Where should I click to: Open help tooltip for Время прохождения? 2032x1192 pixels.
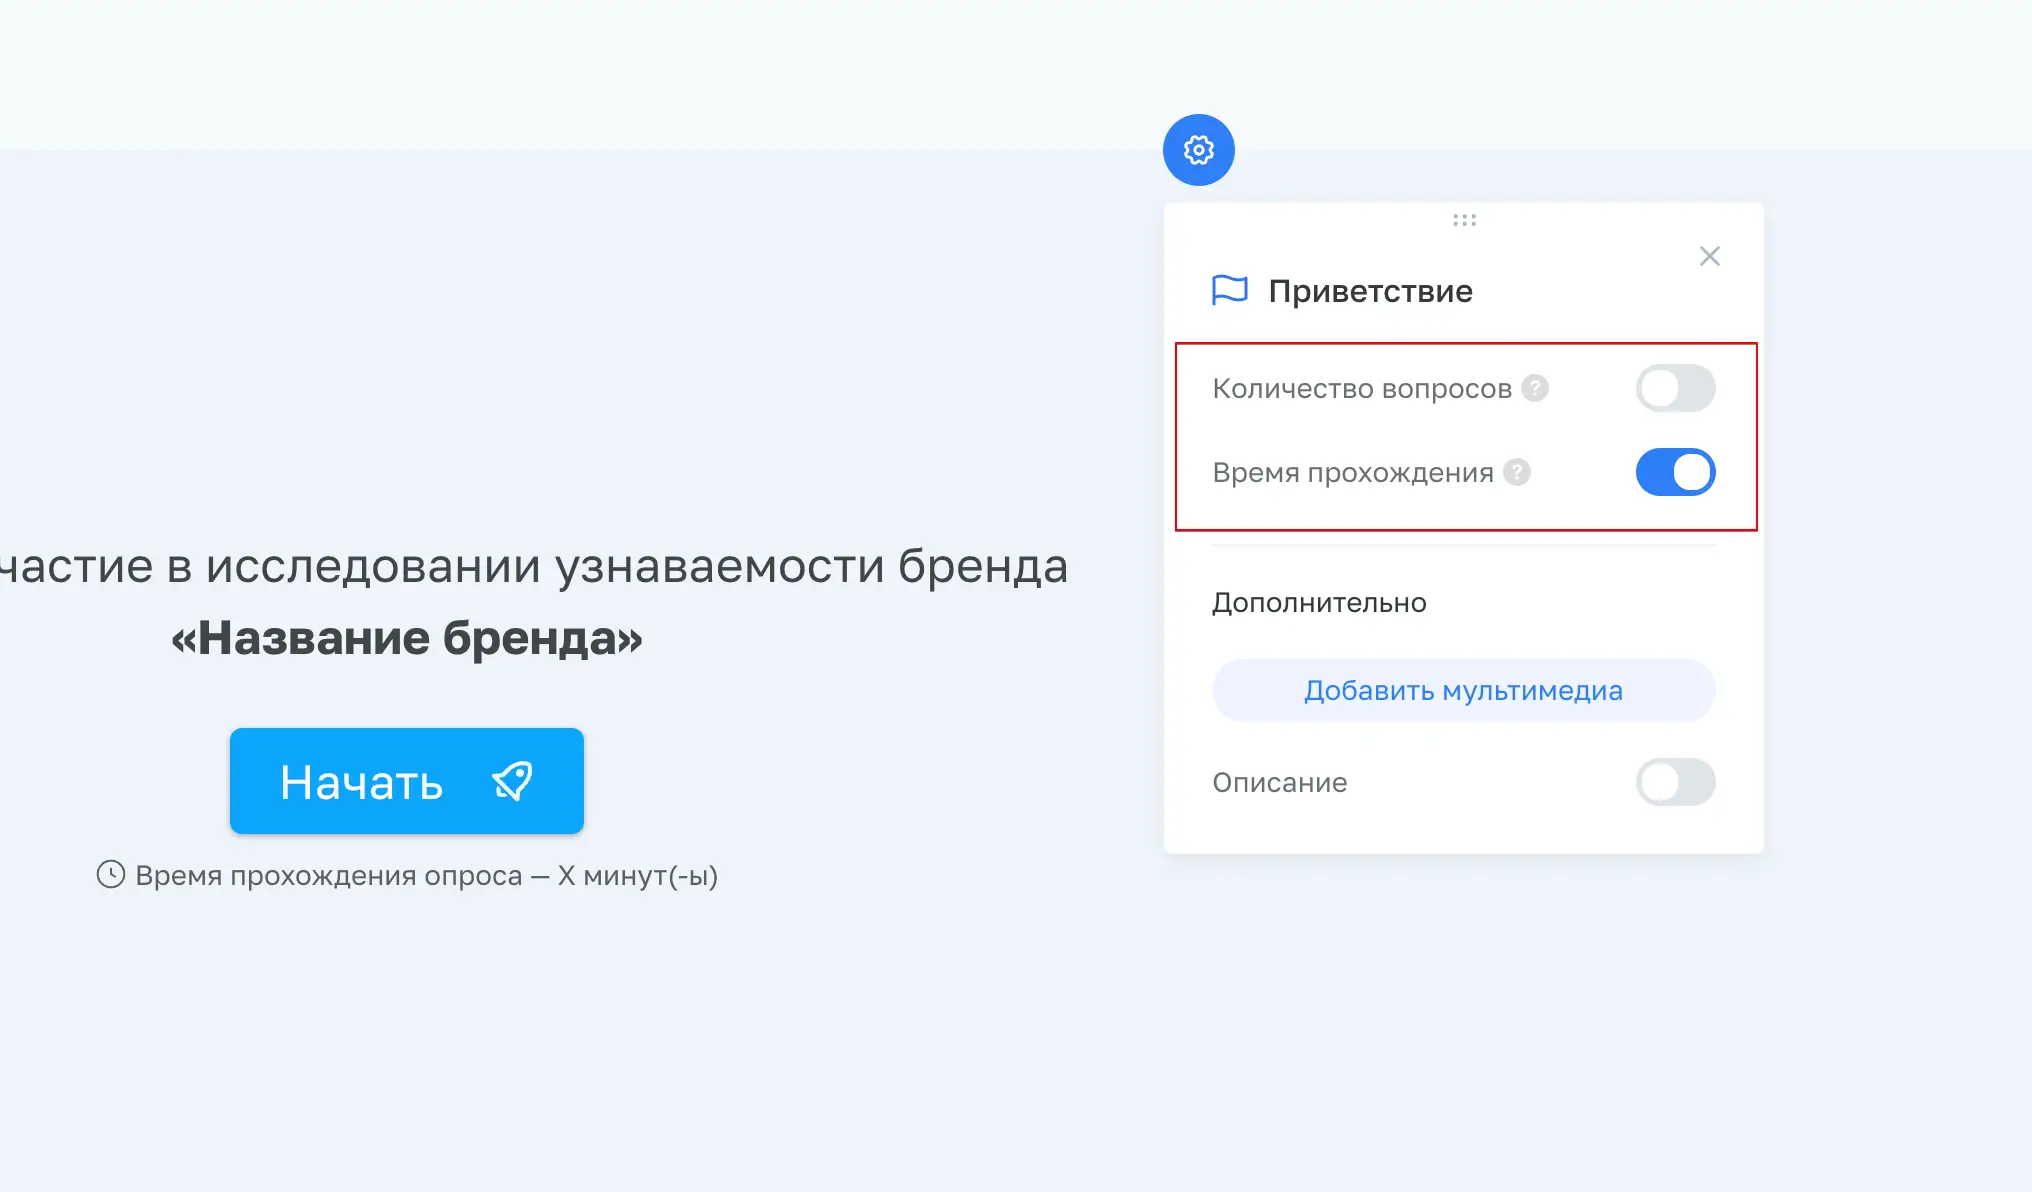point(1517,472)
